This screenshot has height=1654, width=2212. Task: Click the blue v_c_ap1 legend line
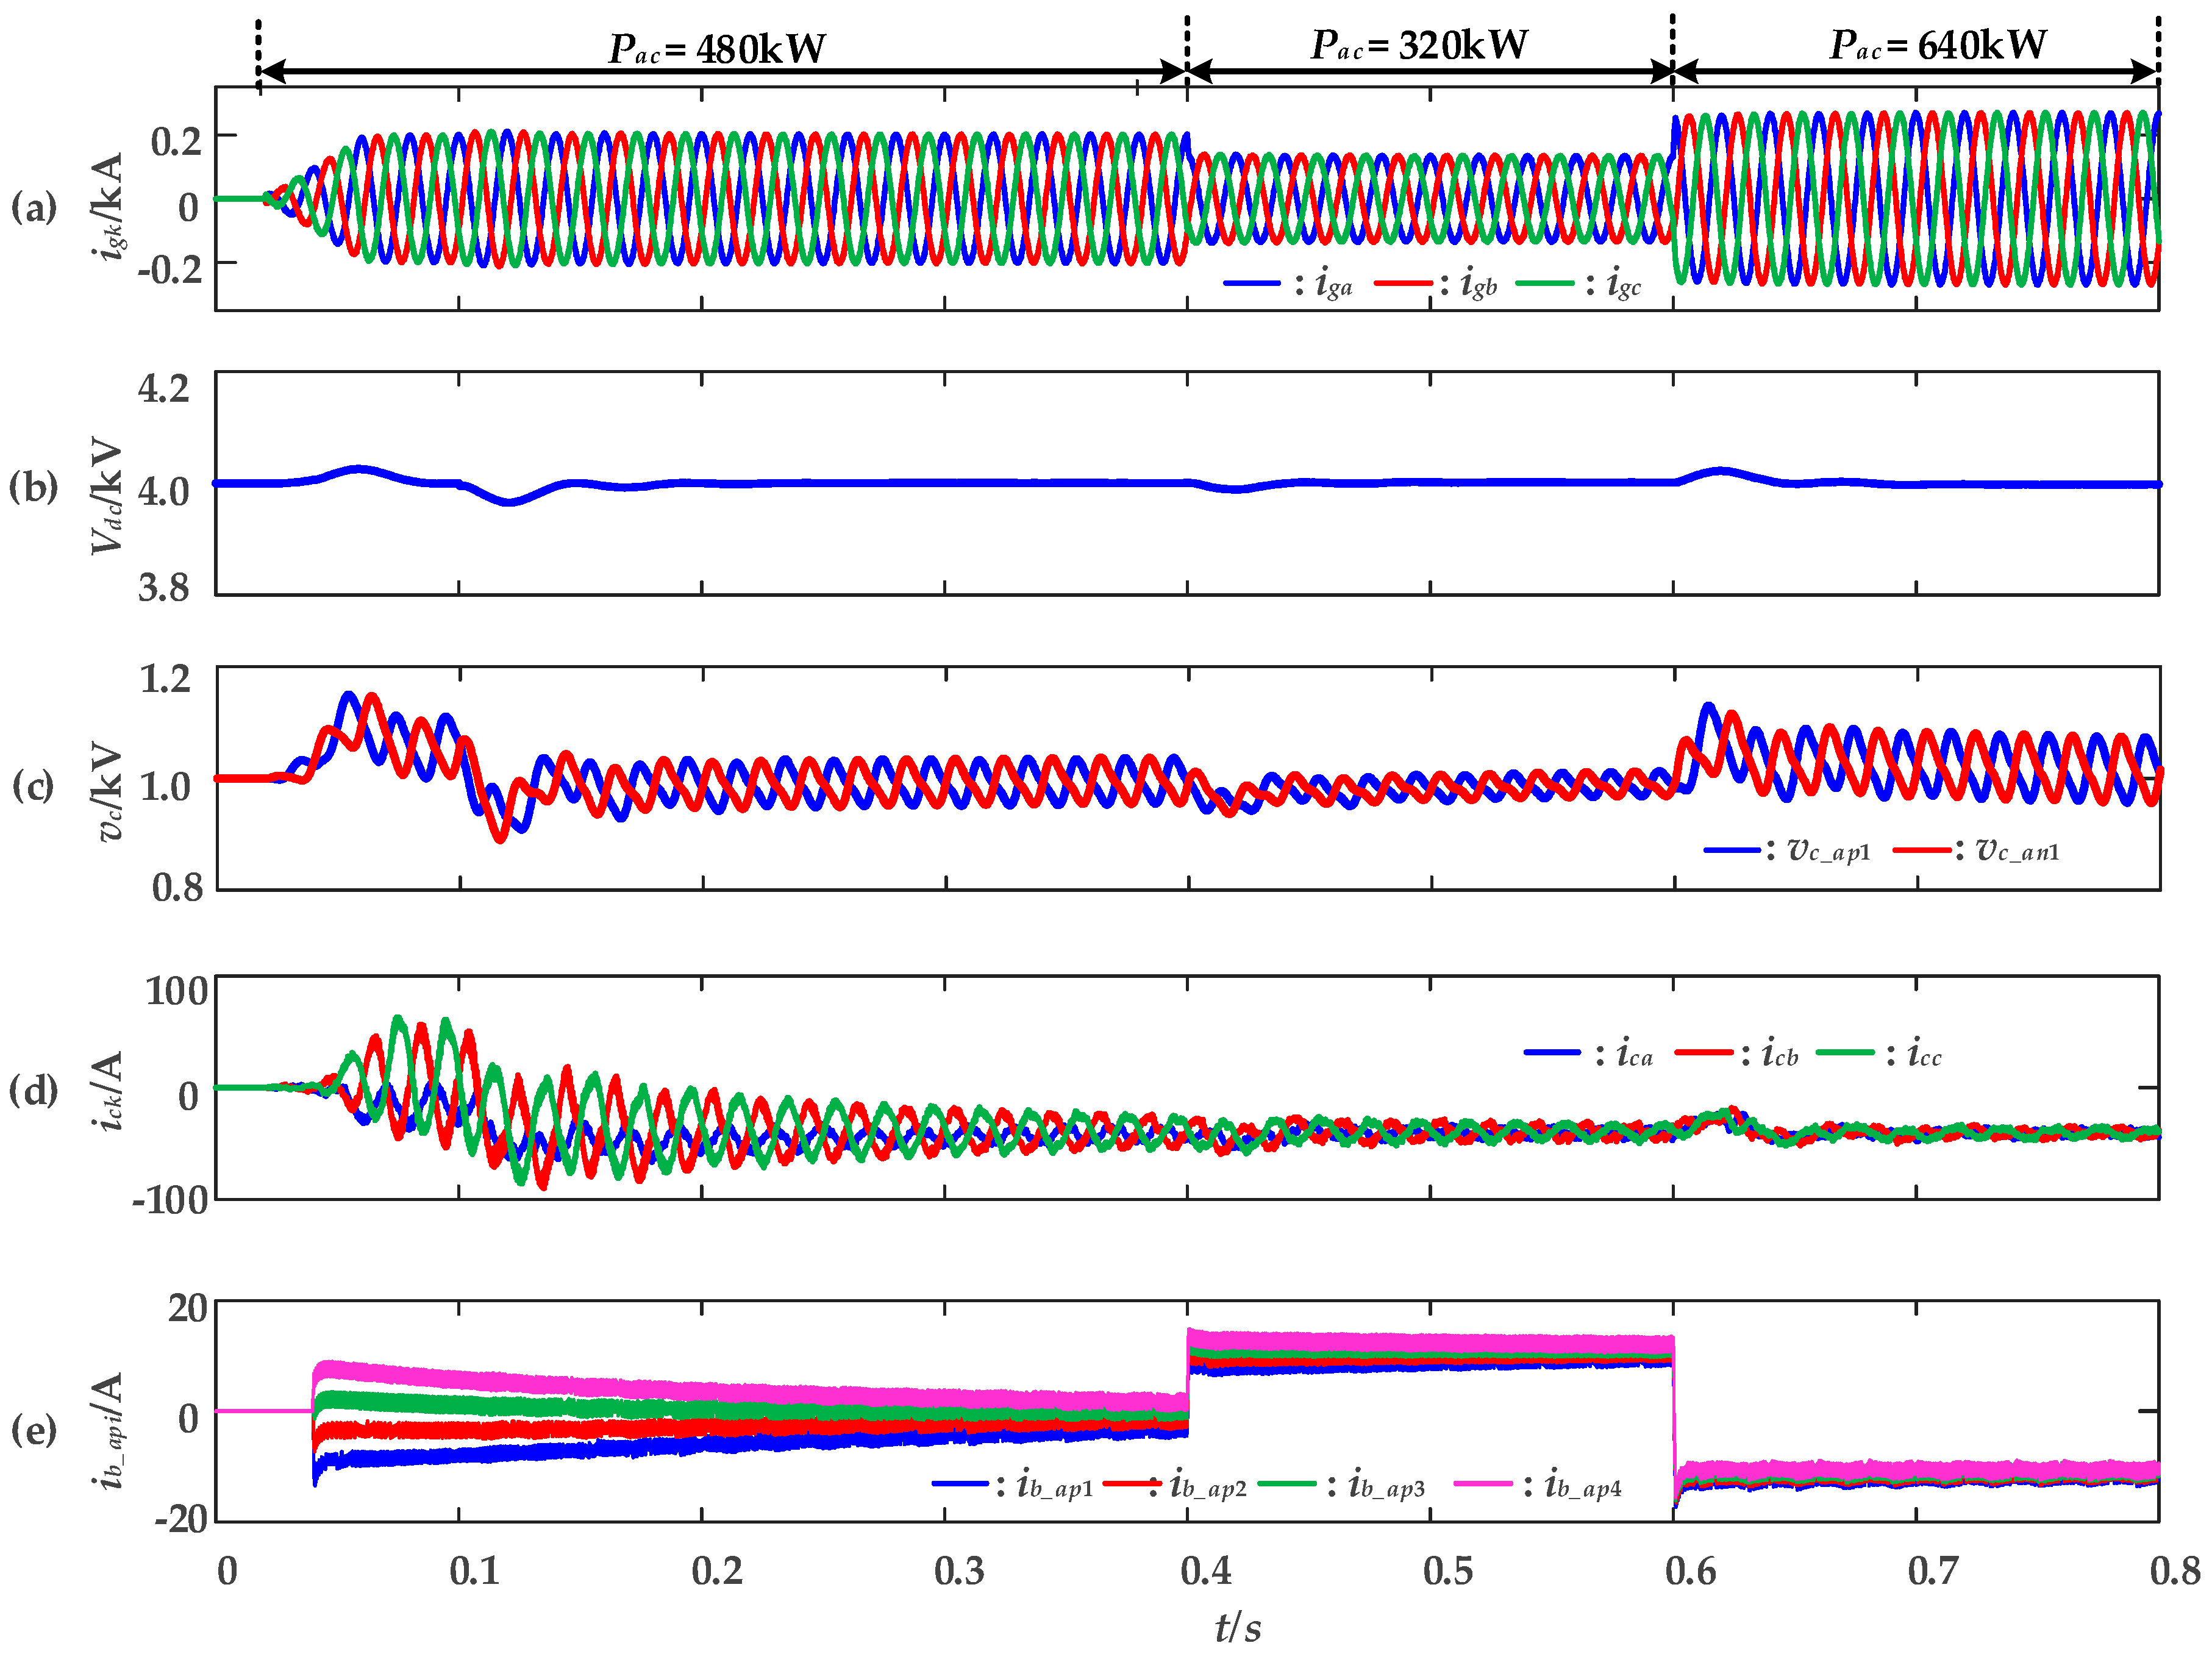(x=1732, y=850)
